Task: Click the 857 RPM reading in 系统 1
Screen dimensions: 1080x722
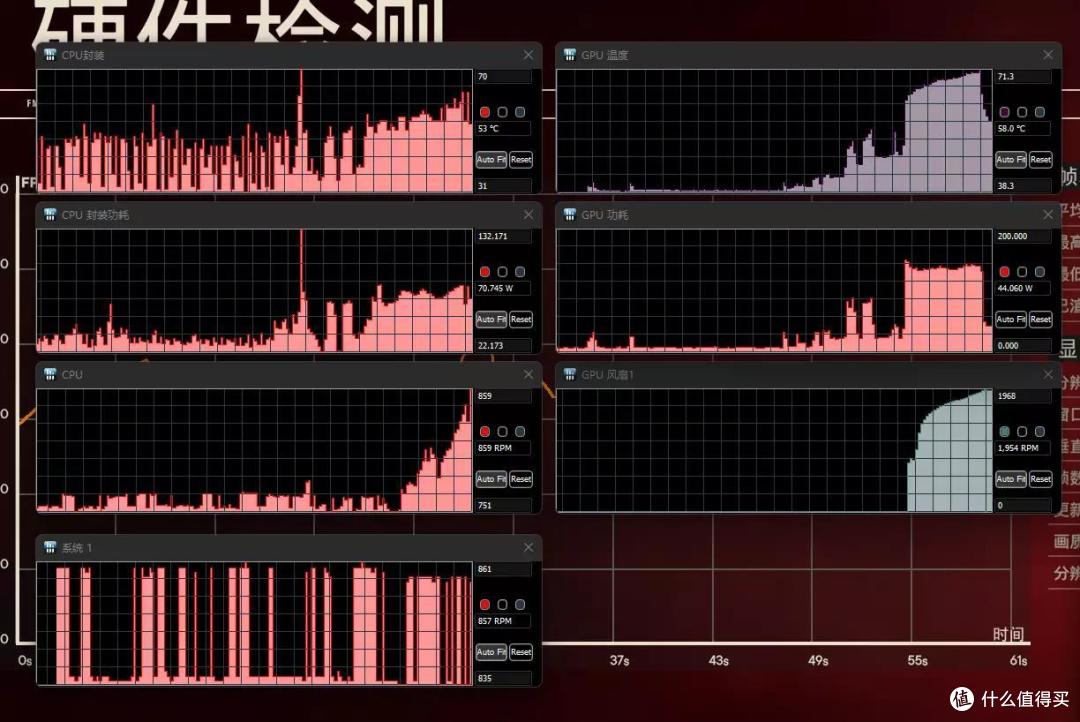Action: point(503,621)
